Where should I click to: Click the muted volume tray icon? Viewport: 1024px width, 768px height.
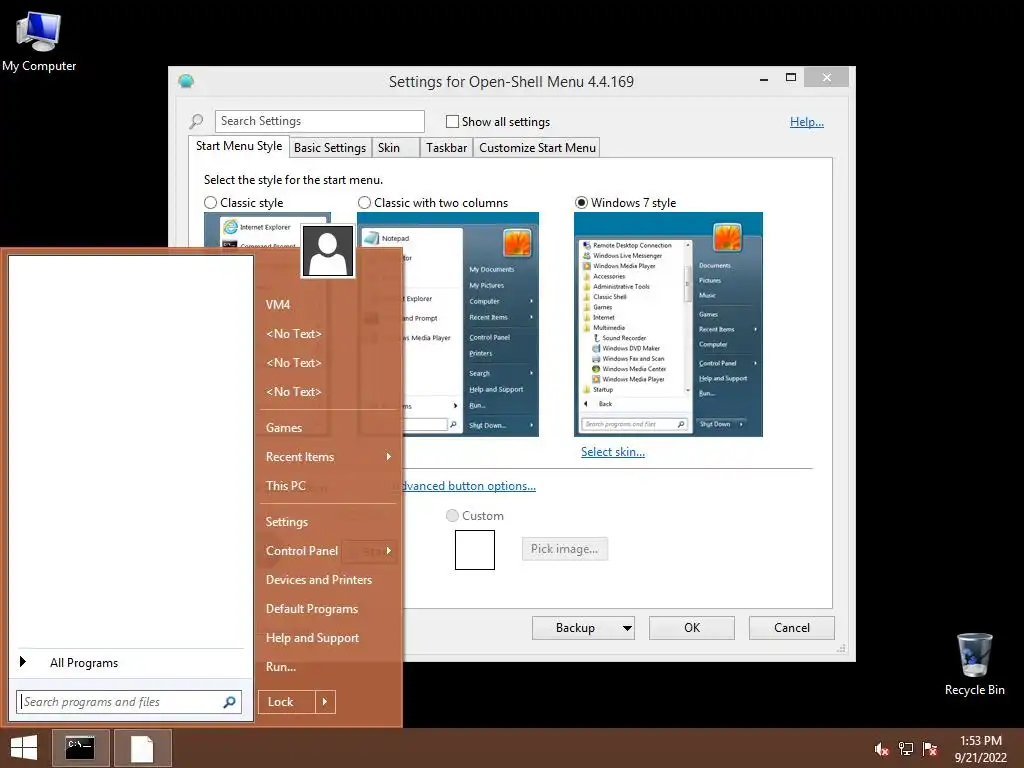tap(881, 749)
